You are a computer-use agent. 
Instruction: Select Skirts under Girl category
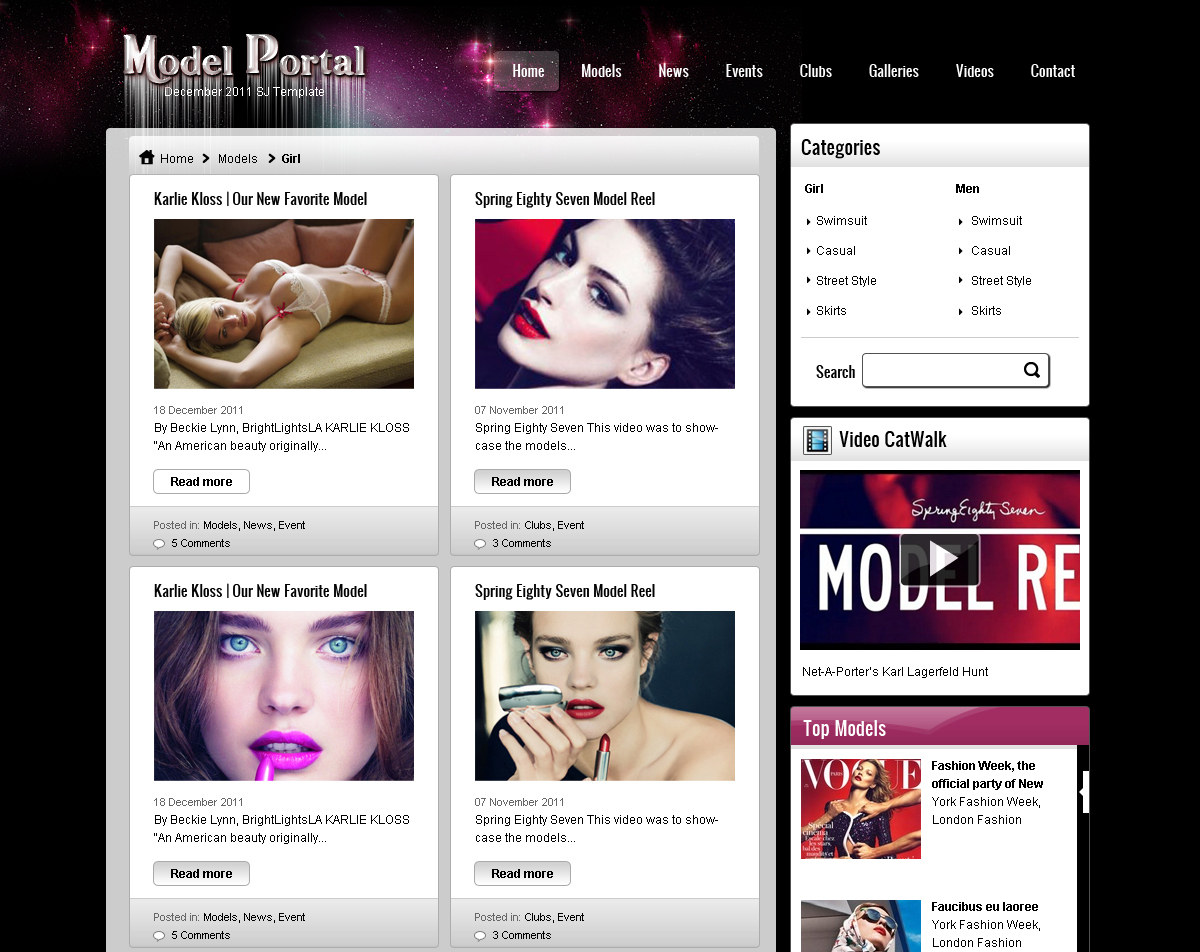[831, 311]
